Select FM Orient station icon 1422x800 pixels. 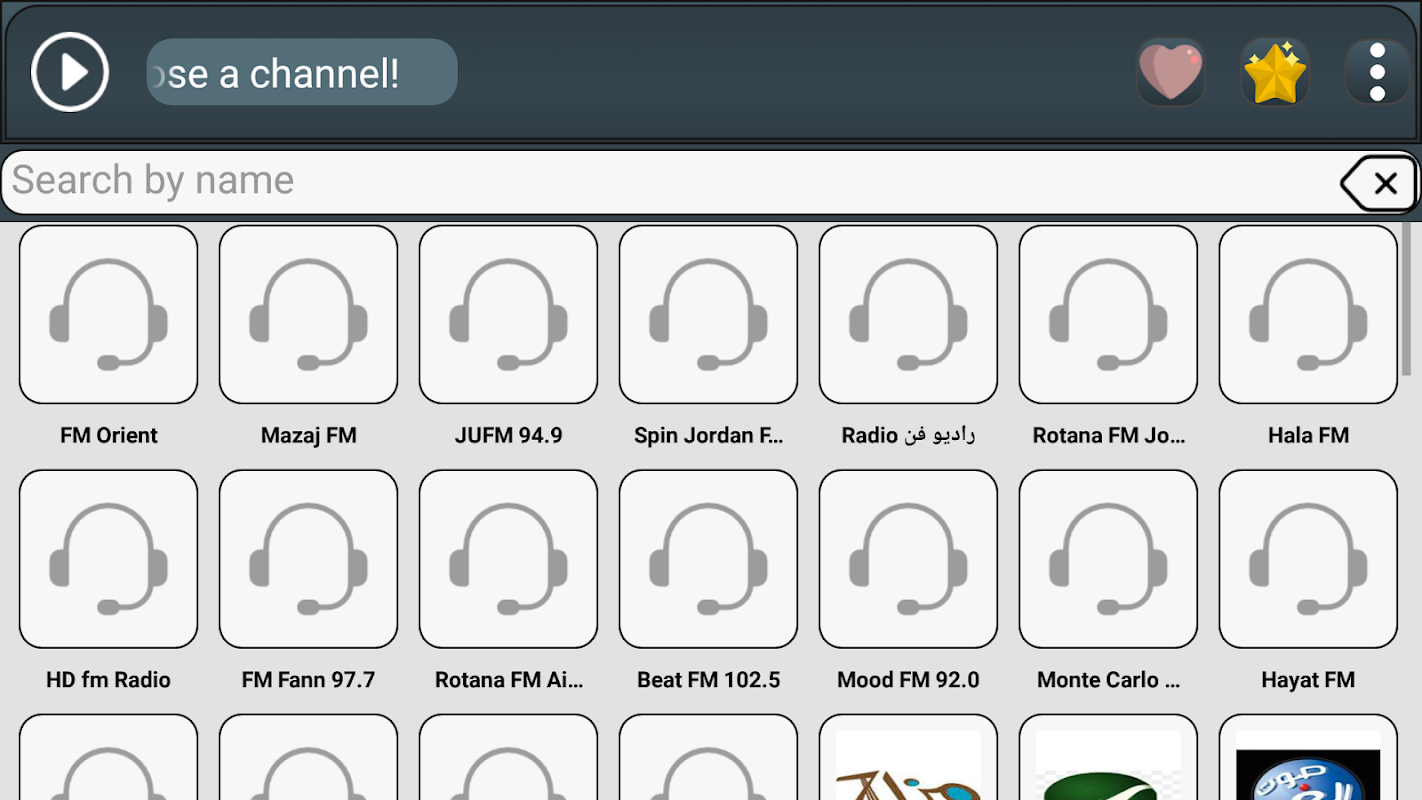[108, 314]
